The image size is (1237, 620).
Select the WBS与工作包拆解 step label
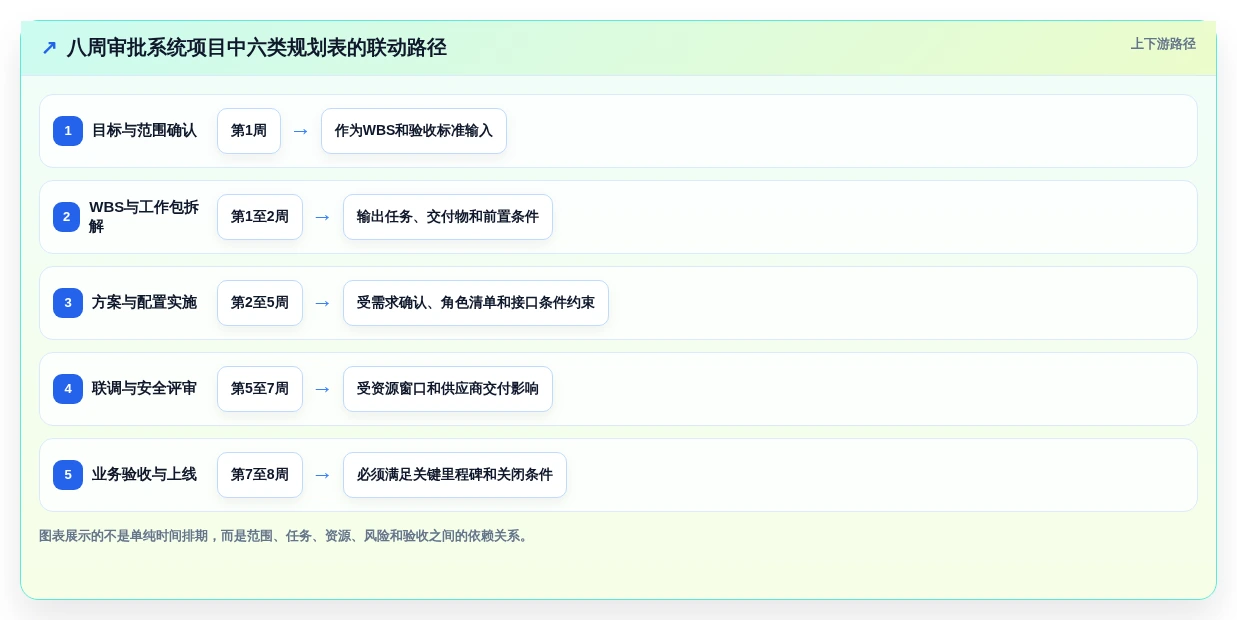point(144,217)
